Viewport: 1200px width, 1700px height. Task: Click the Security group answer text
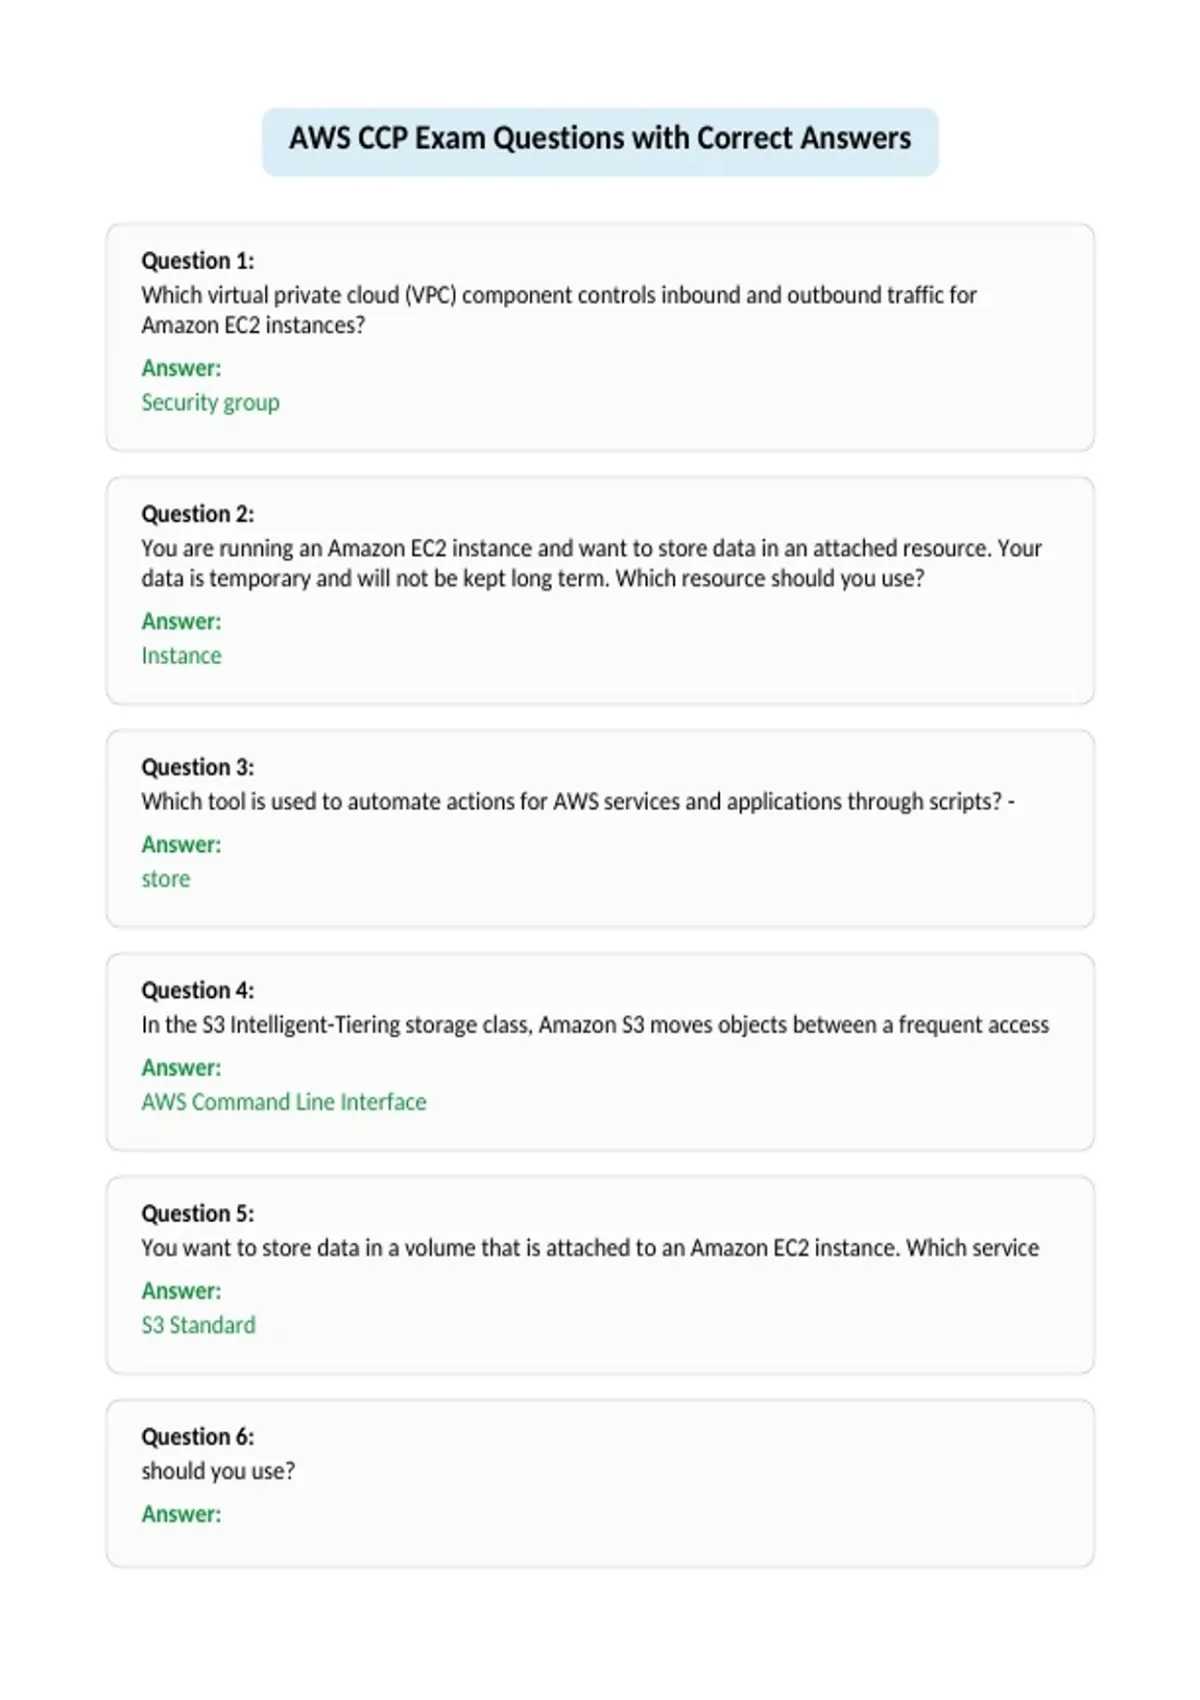point(210,402)
